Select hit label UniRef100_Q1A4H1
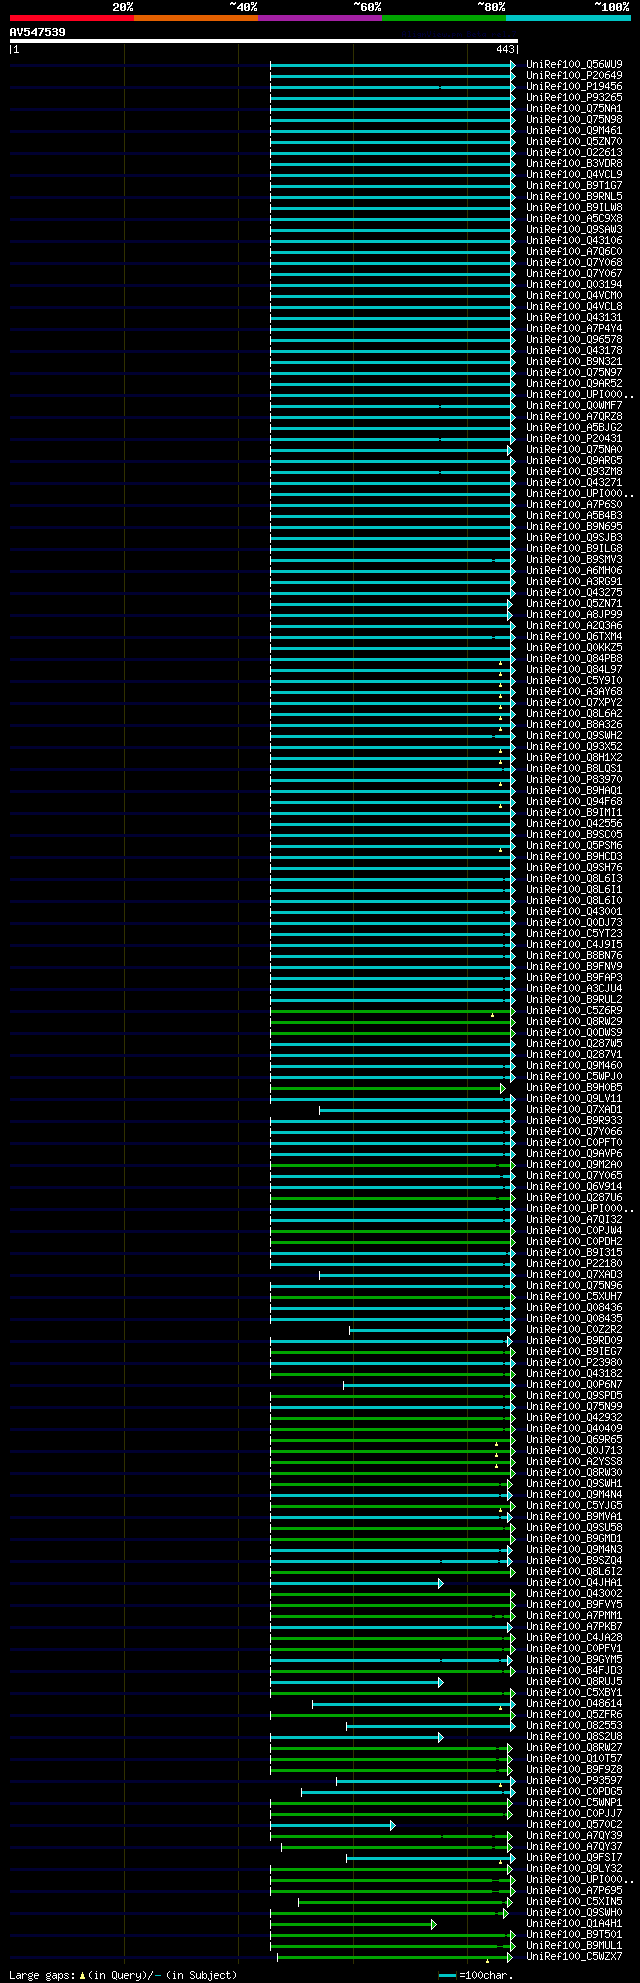The height and width of the screenshot is (1983, 640). [574, 1924]
